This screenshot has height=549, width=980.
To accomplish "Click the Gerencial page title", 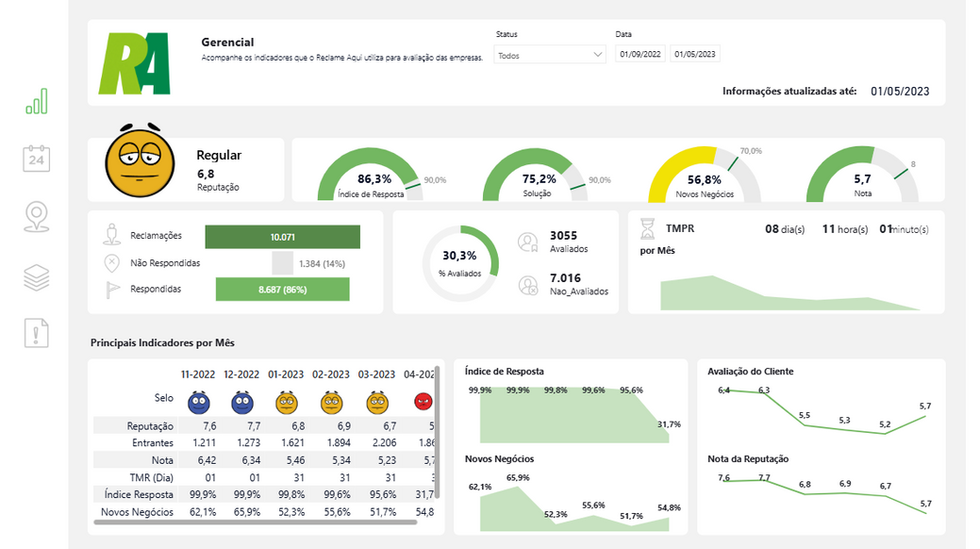I will click(x=228, y=42).
